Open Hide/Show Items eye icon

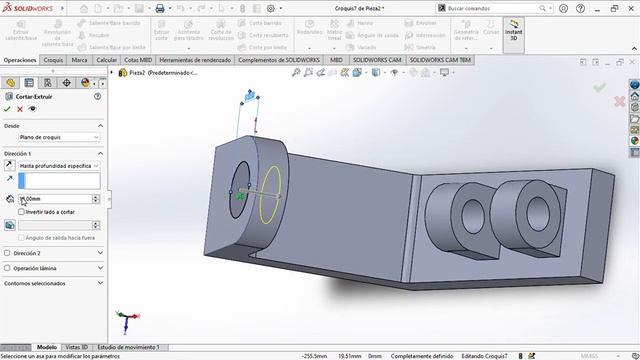394,73
